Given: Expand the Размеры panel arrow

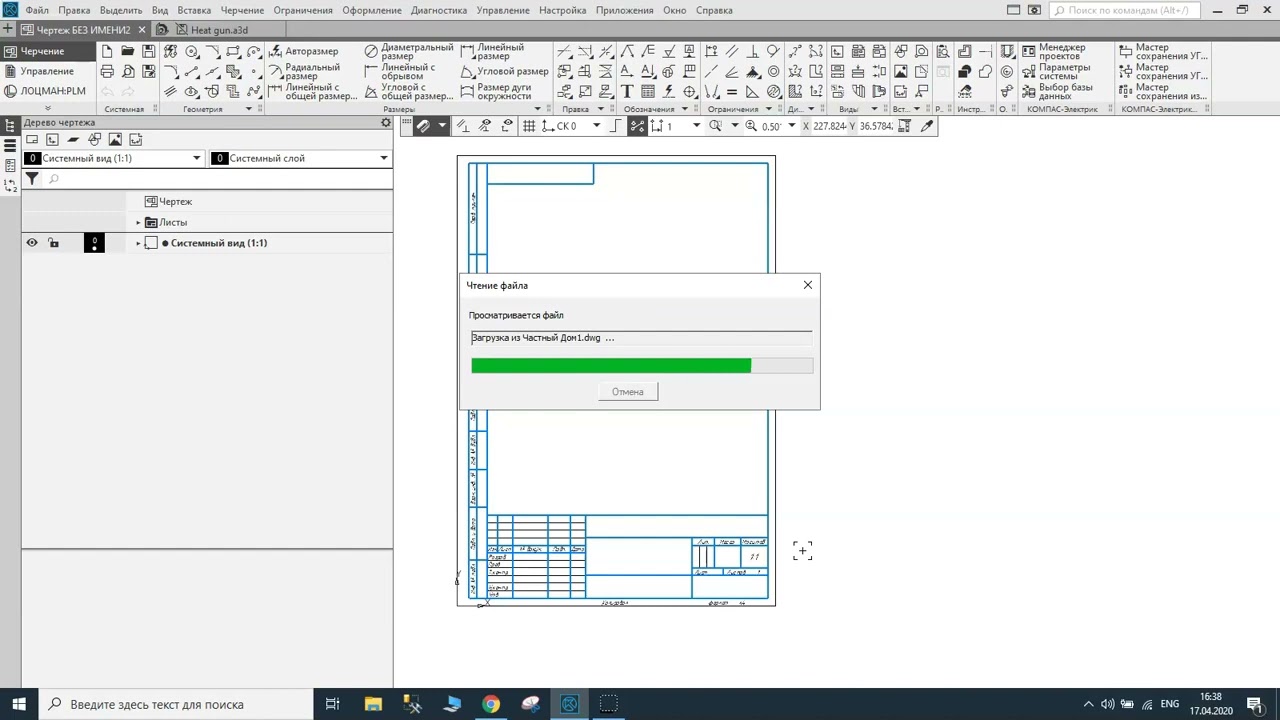Looking at the screenshot, I should coord(537,109).
